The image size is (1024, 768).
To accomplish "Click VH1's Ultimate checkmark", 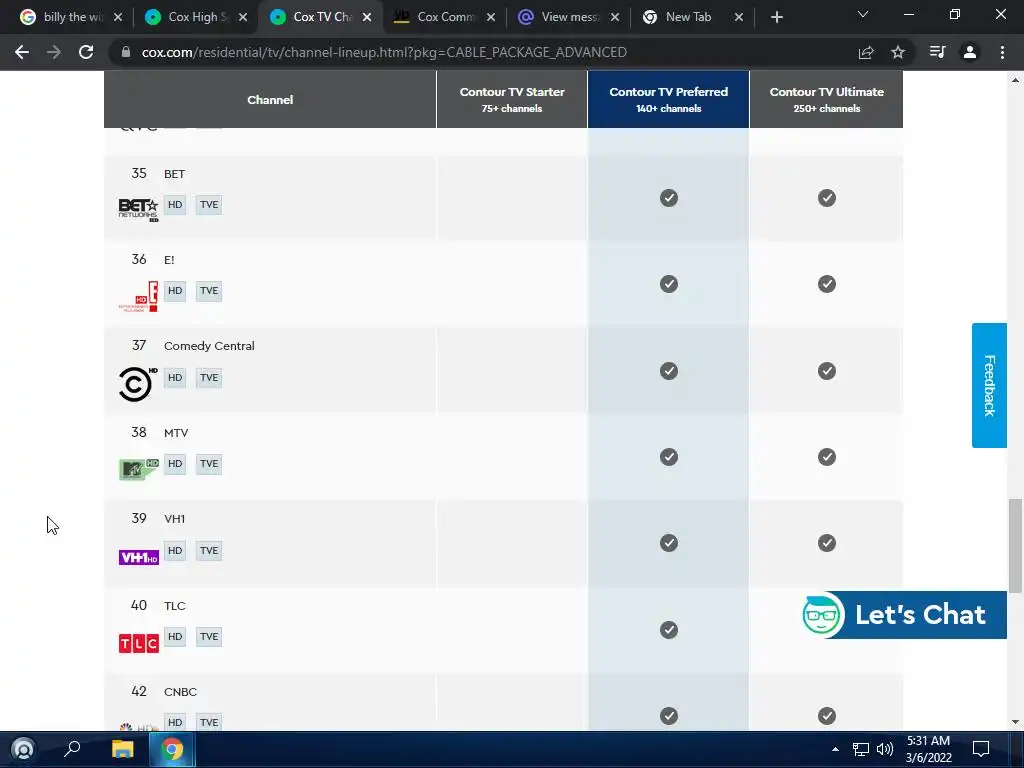I will click(827, 543).
